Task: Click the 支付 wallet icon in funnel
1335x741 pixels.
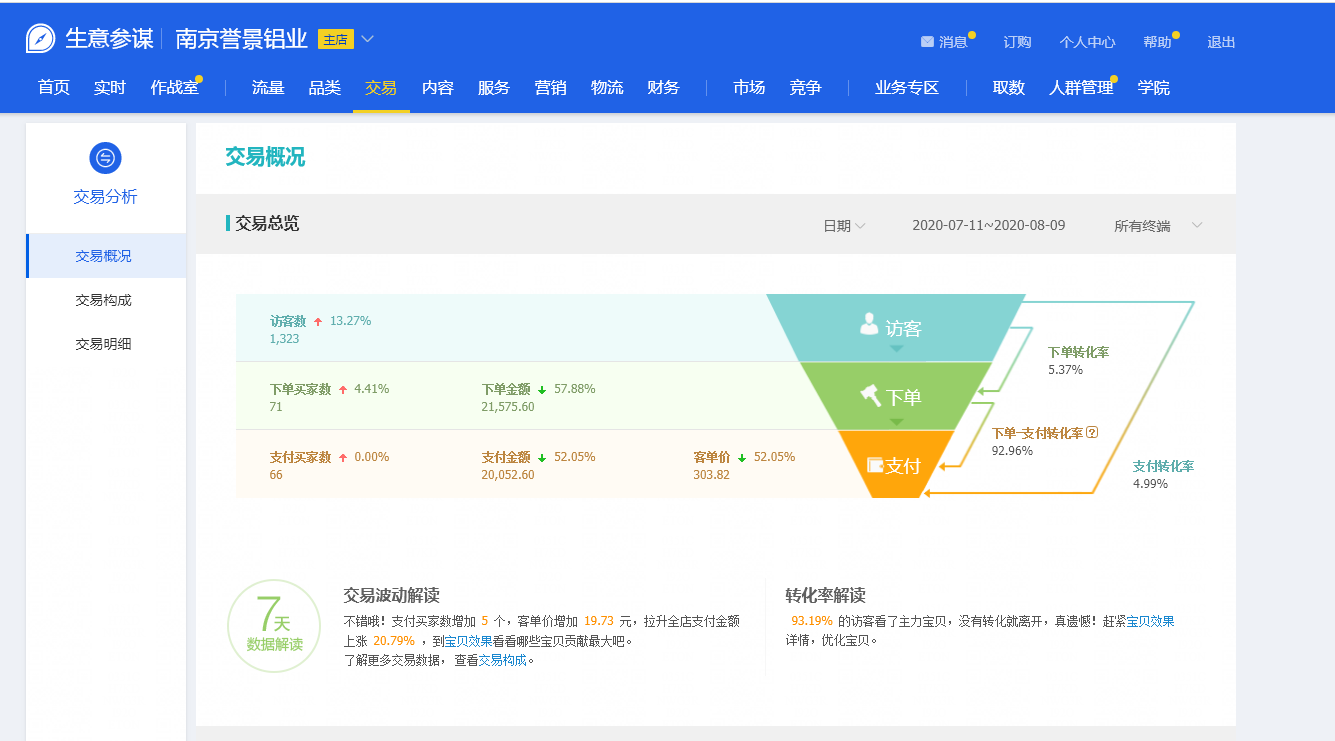Action: pos(875,465)
